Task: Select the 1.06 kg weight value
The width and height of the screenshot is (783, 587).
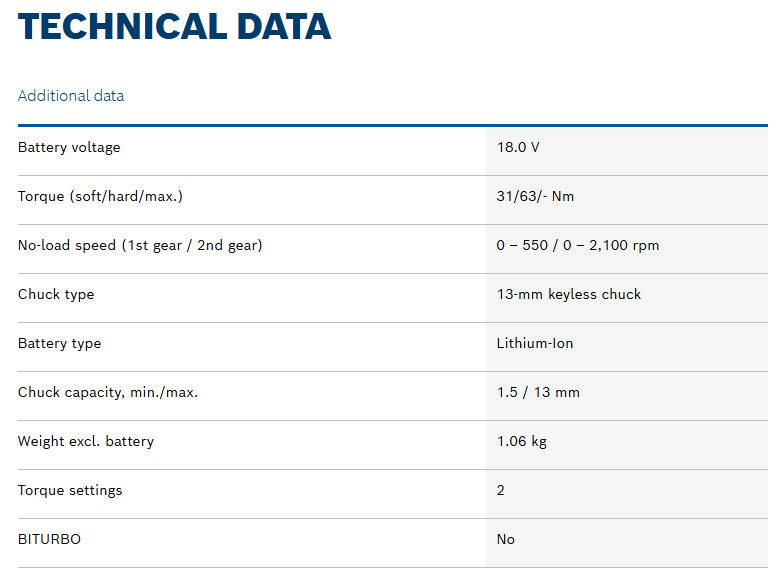Action: [x=522, y=442]
